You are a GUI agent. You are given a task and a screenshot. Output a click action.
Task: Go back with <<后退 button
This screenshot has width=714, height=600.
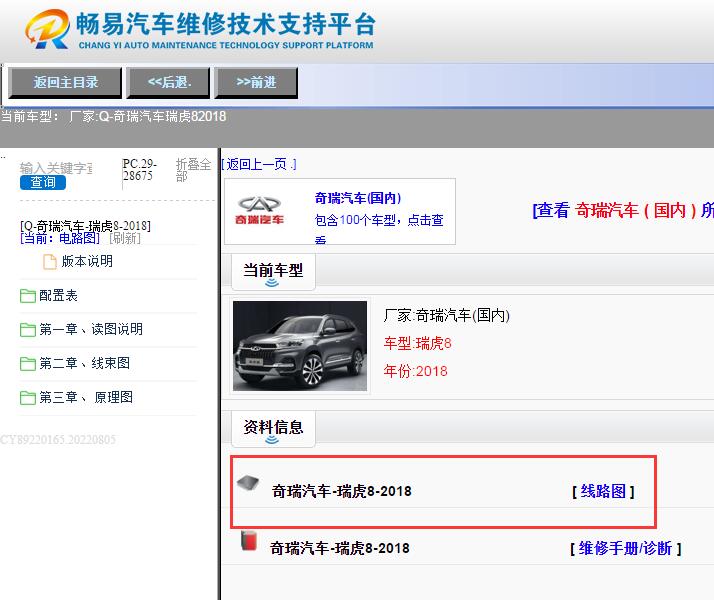coord(168,82)
